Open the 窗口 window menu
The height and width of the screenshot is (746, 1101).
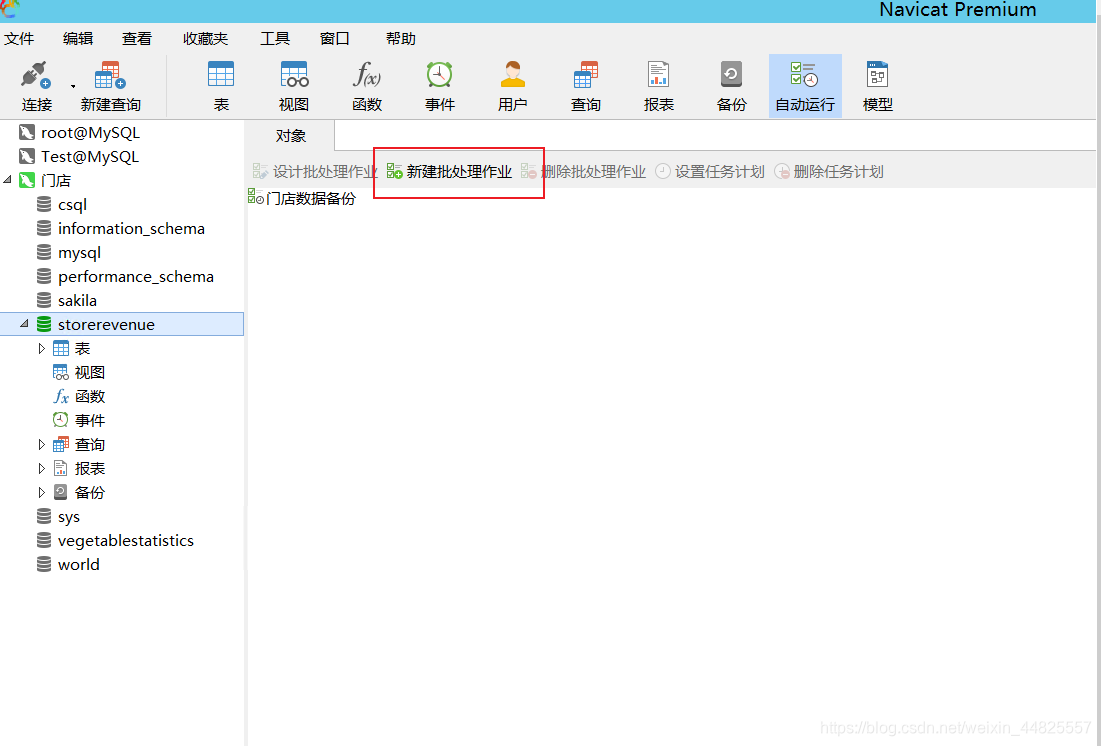335,39
